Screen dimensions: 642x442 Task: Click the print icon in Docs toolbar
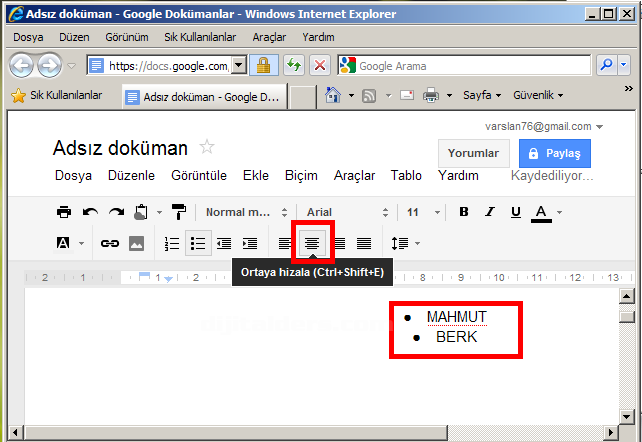coord(64,212)
